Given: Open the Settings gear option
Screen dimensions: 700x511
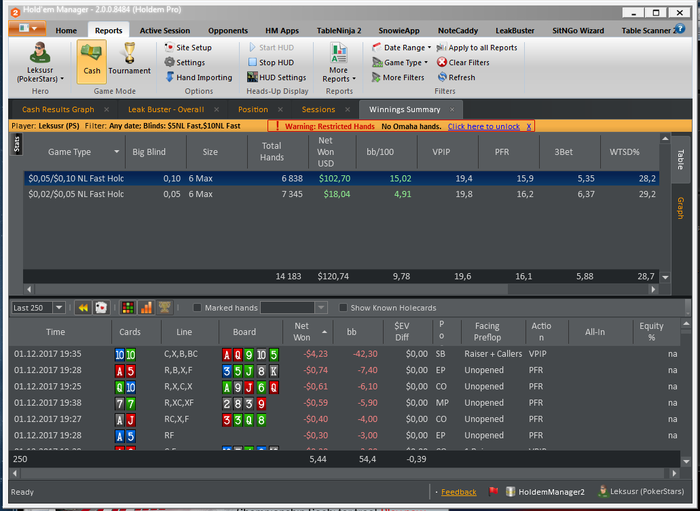Looking at the screenshot, I should point(185,62).
